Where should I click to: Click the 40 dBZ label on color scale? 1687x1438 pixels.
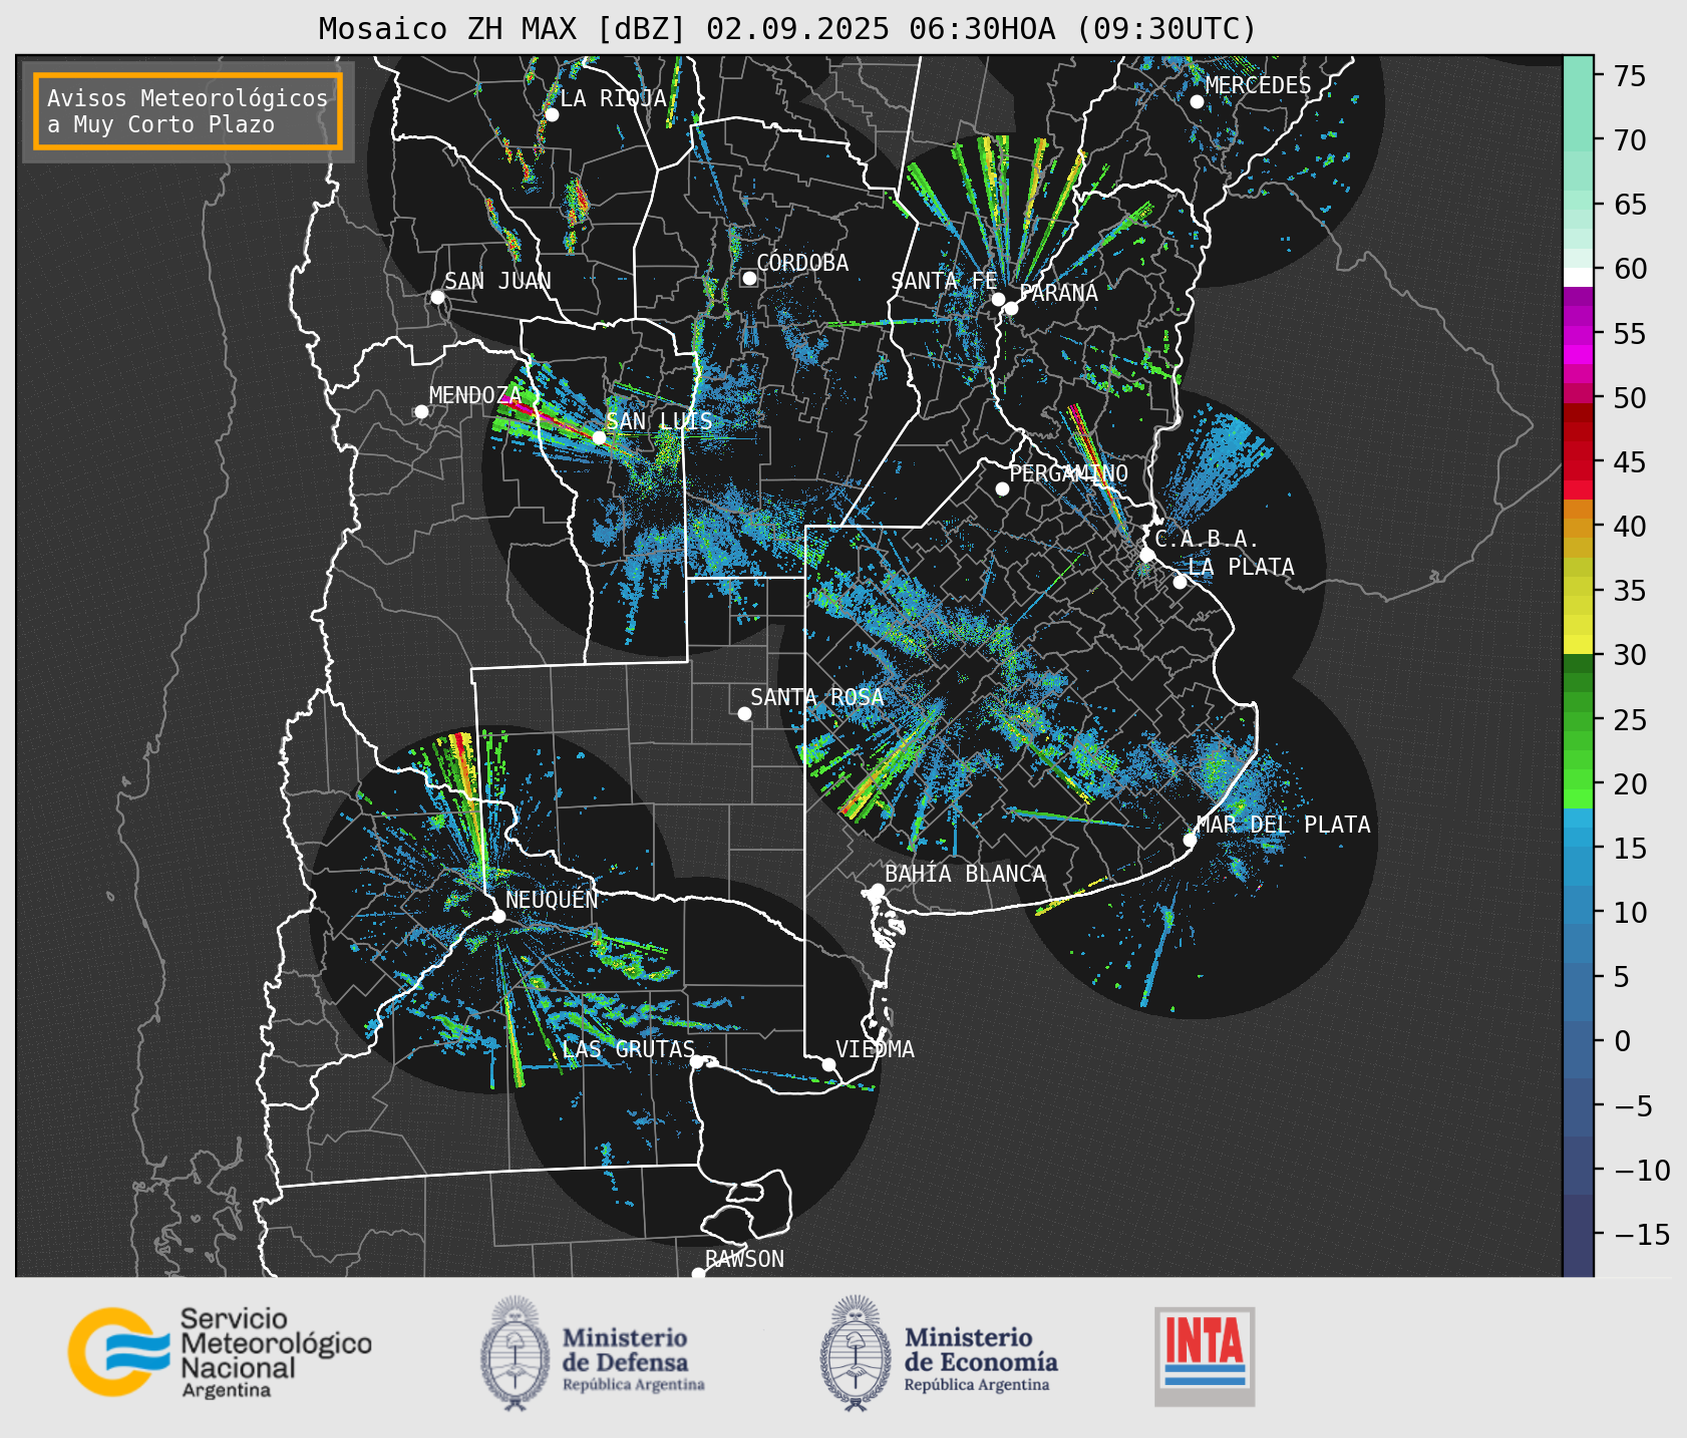tap(1629, 526)
